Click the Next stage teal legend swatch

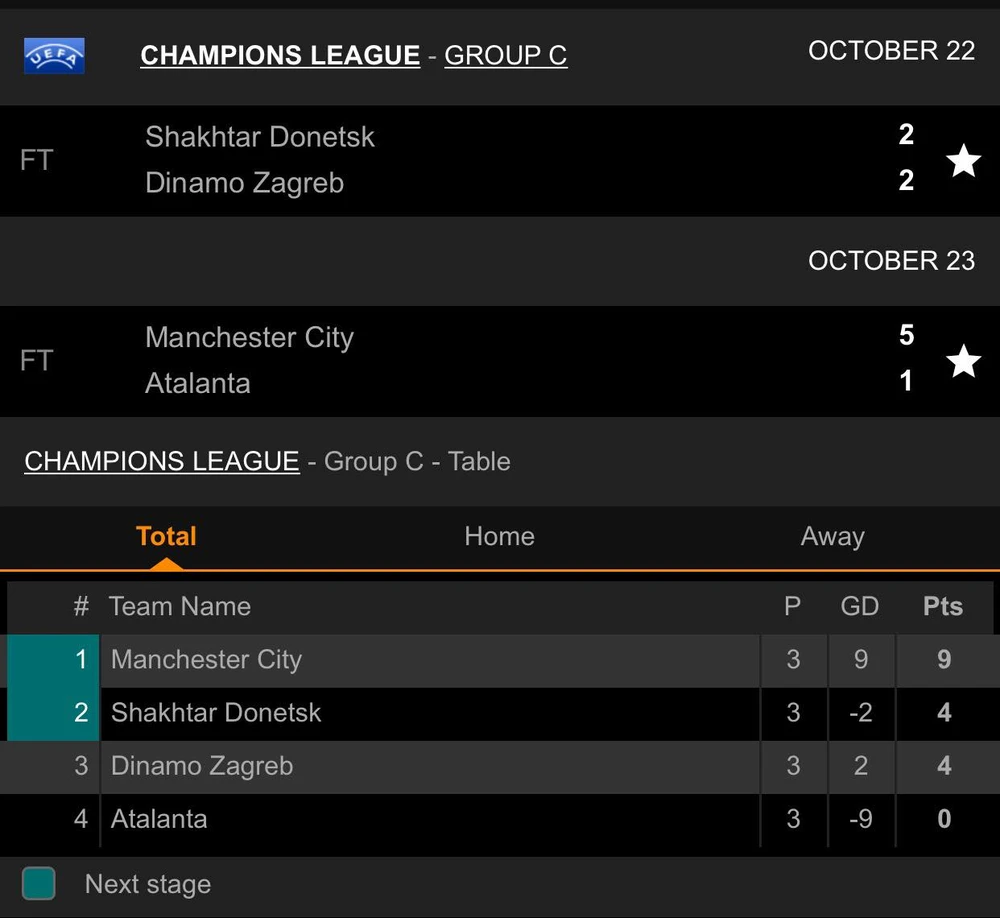pos(39,883)
